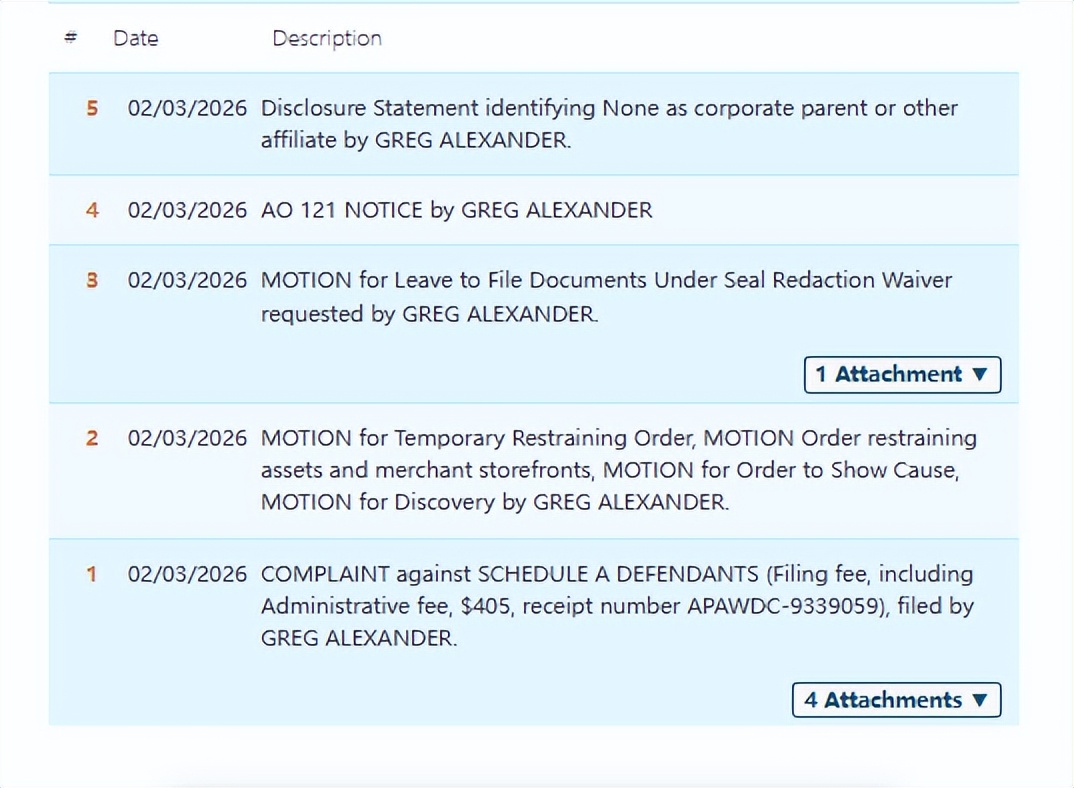
Task: Click the Date column header
Action: coord(135,38)
